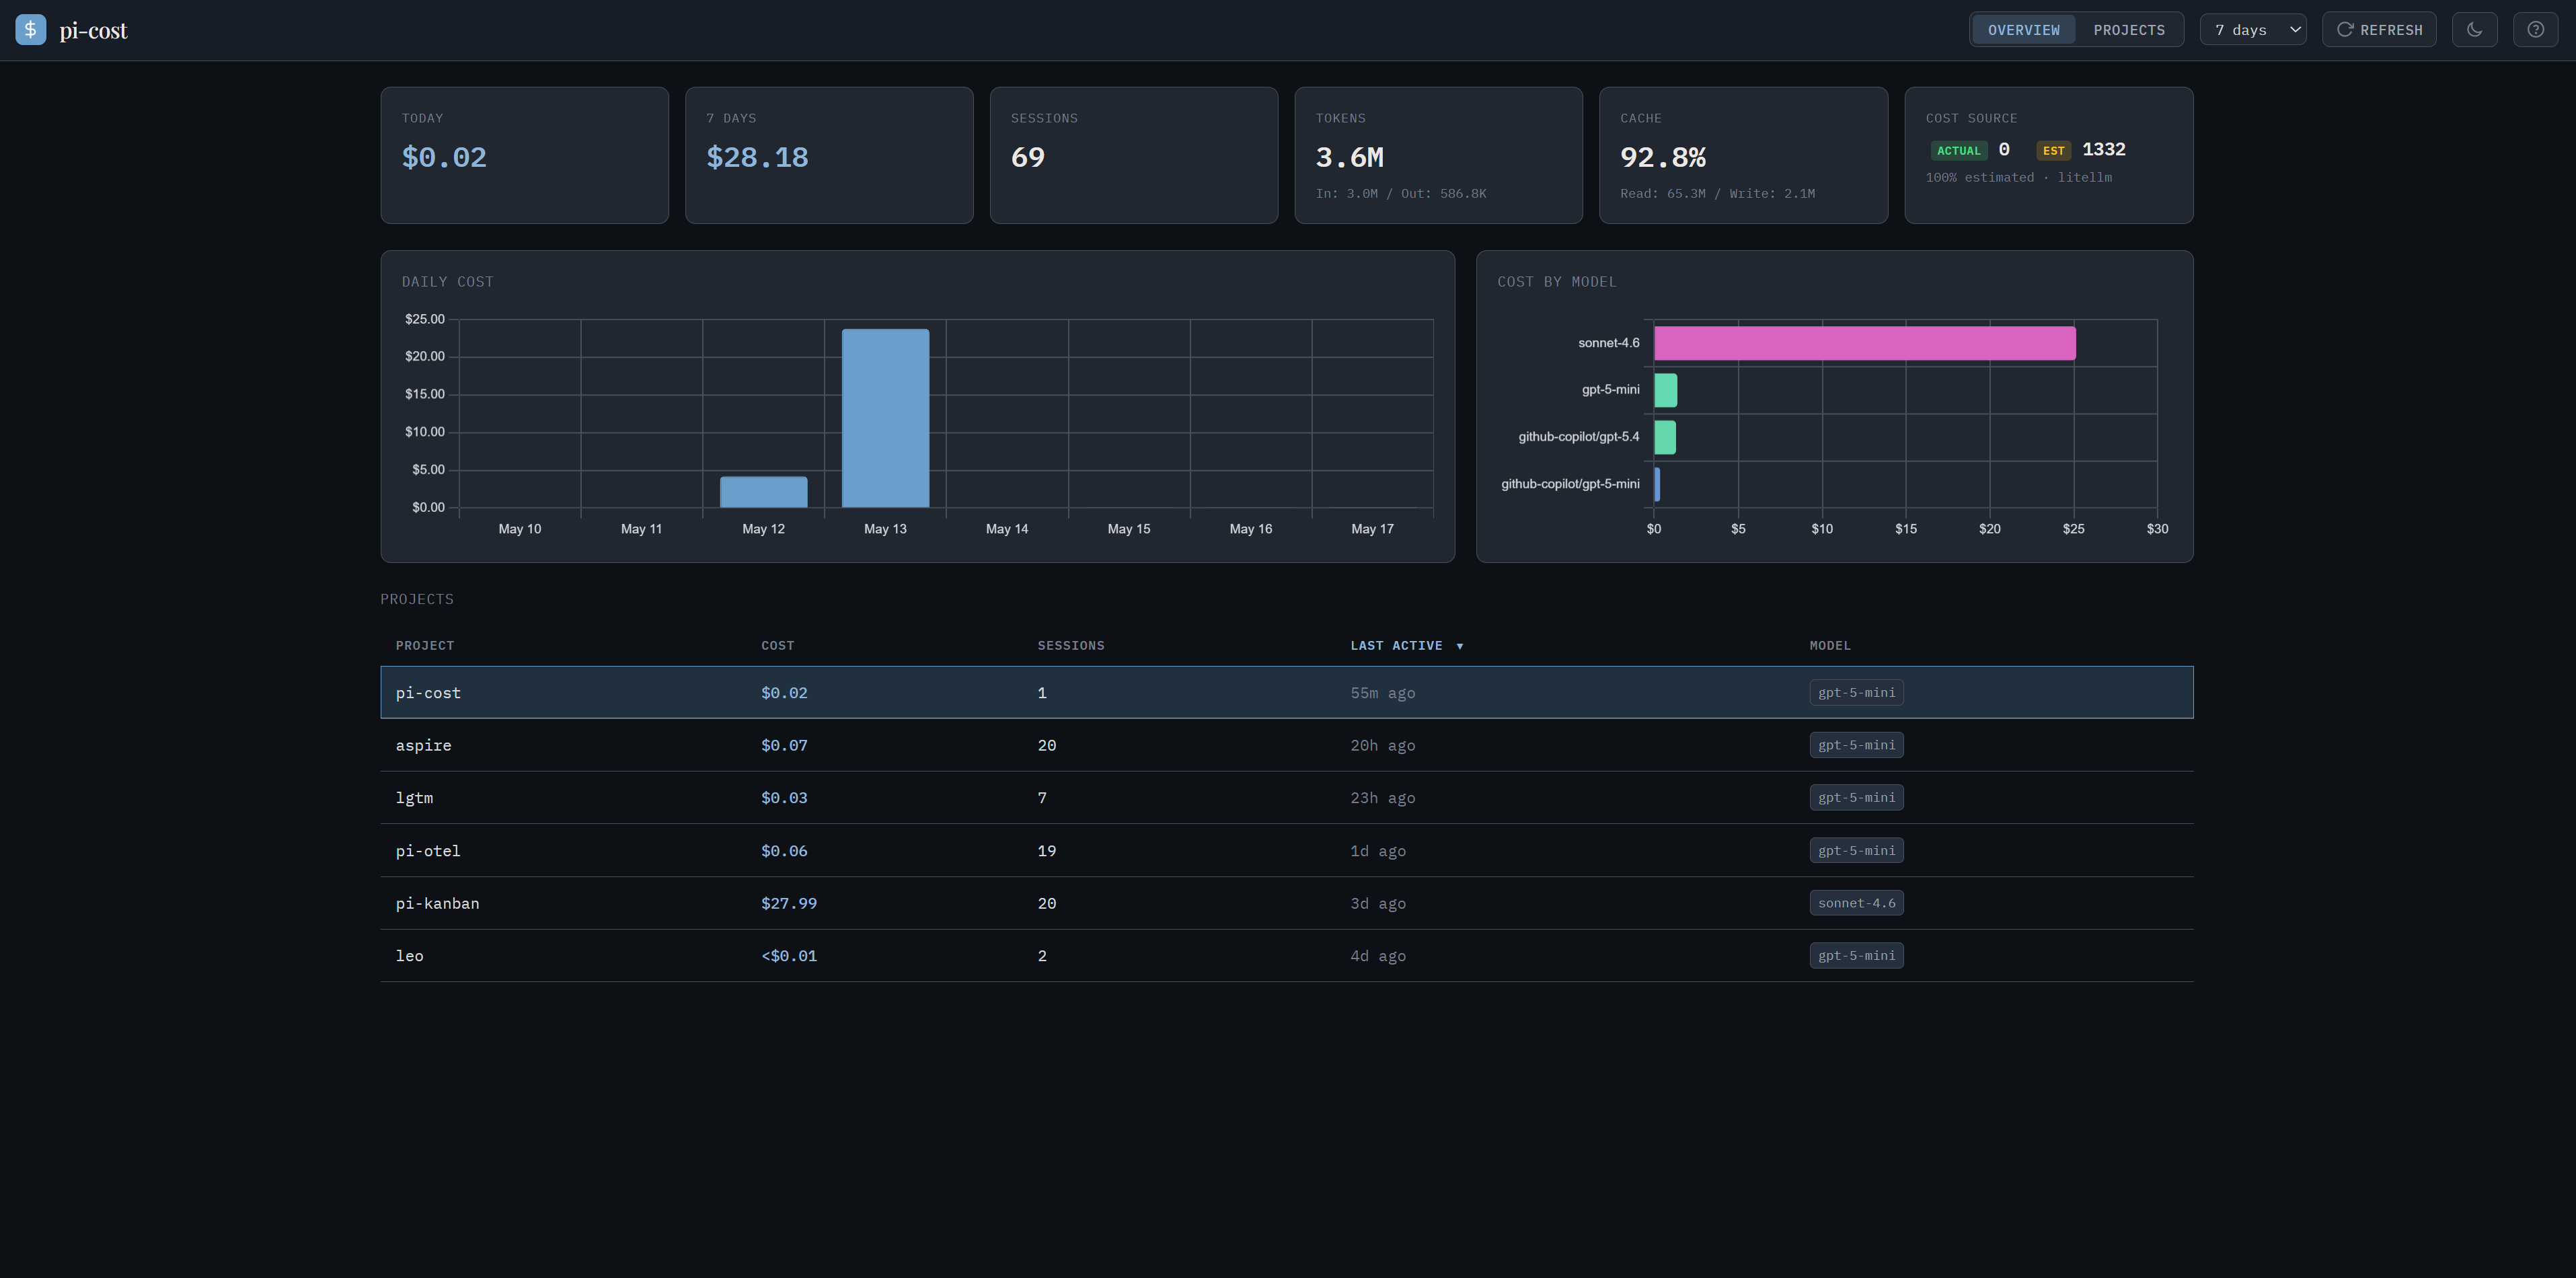Sort table by Sessions column header
The image size is (2576, 1278).
[1070, 646]
